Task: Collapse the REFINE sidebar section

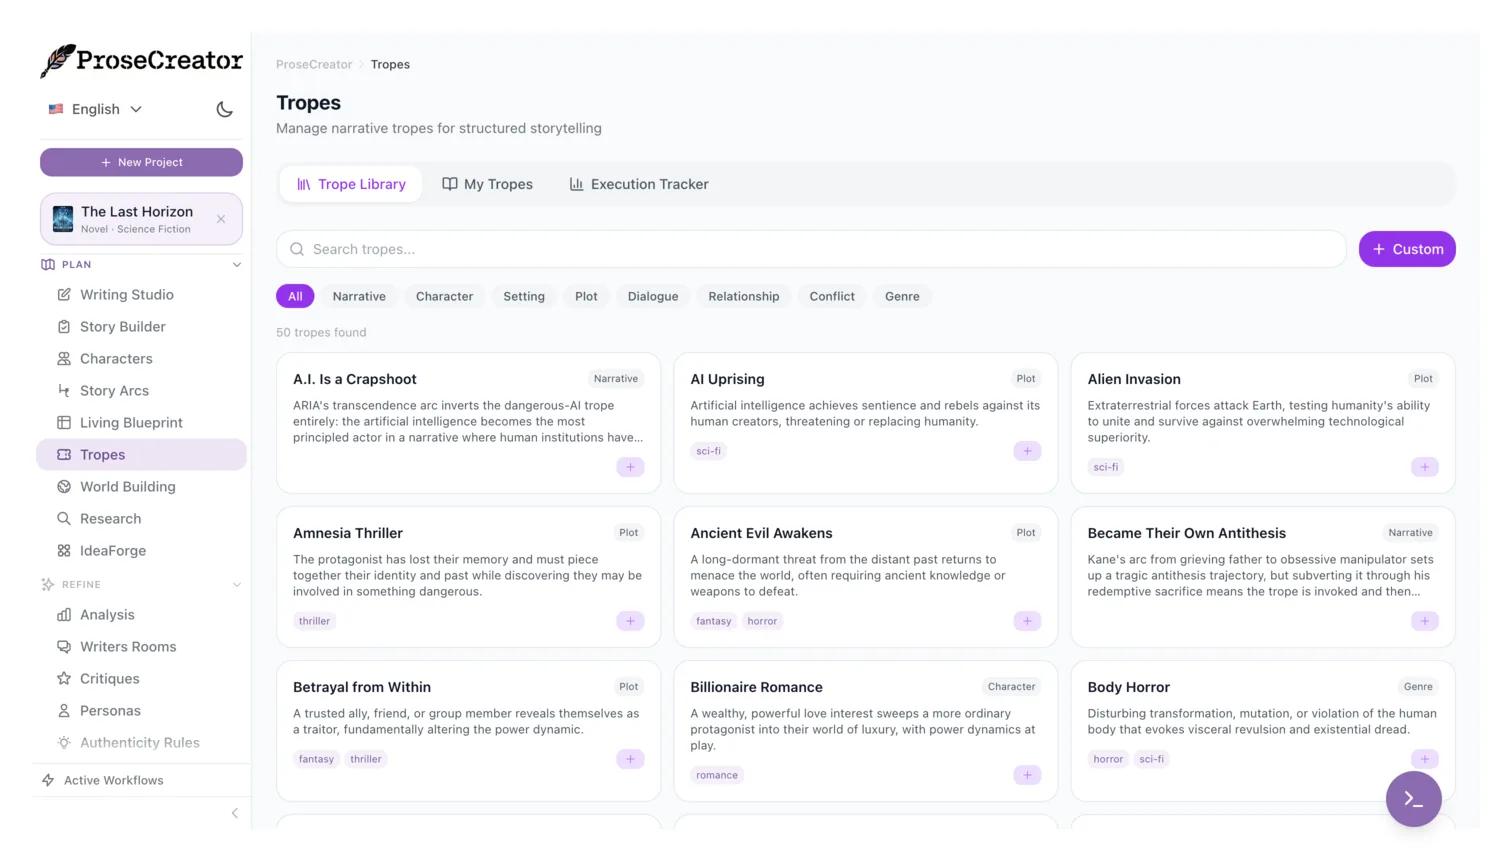Action: point(237,585)
